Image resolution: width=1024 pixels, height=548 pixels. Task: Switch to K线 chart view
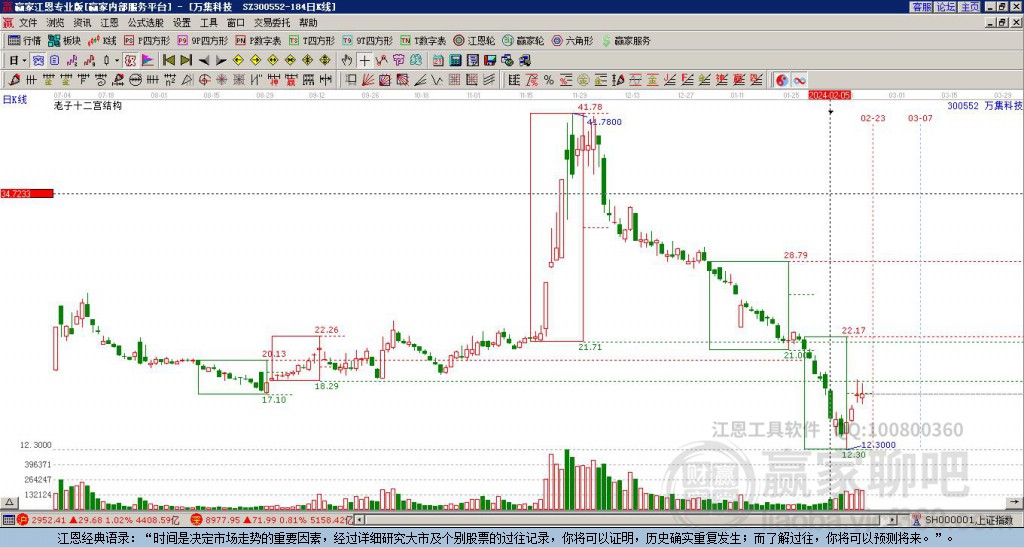click(x=102, y=40)
